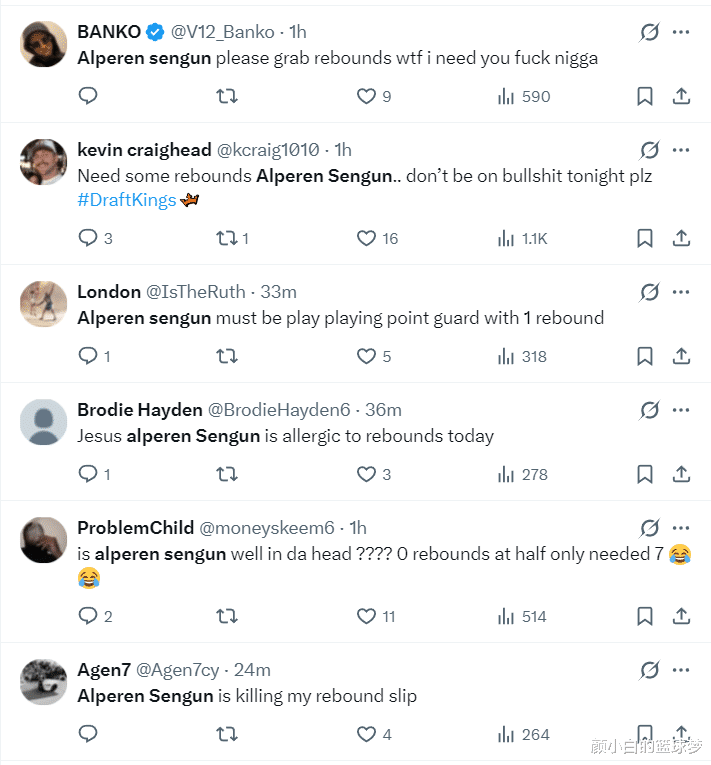Share London's tweet
This screenshot has height=765, width=711.
tap(681, 356)
